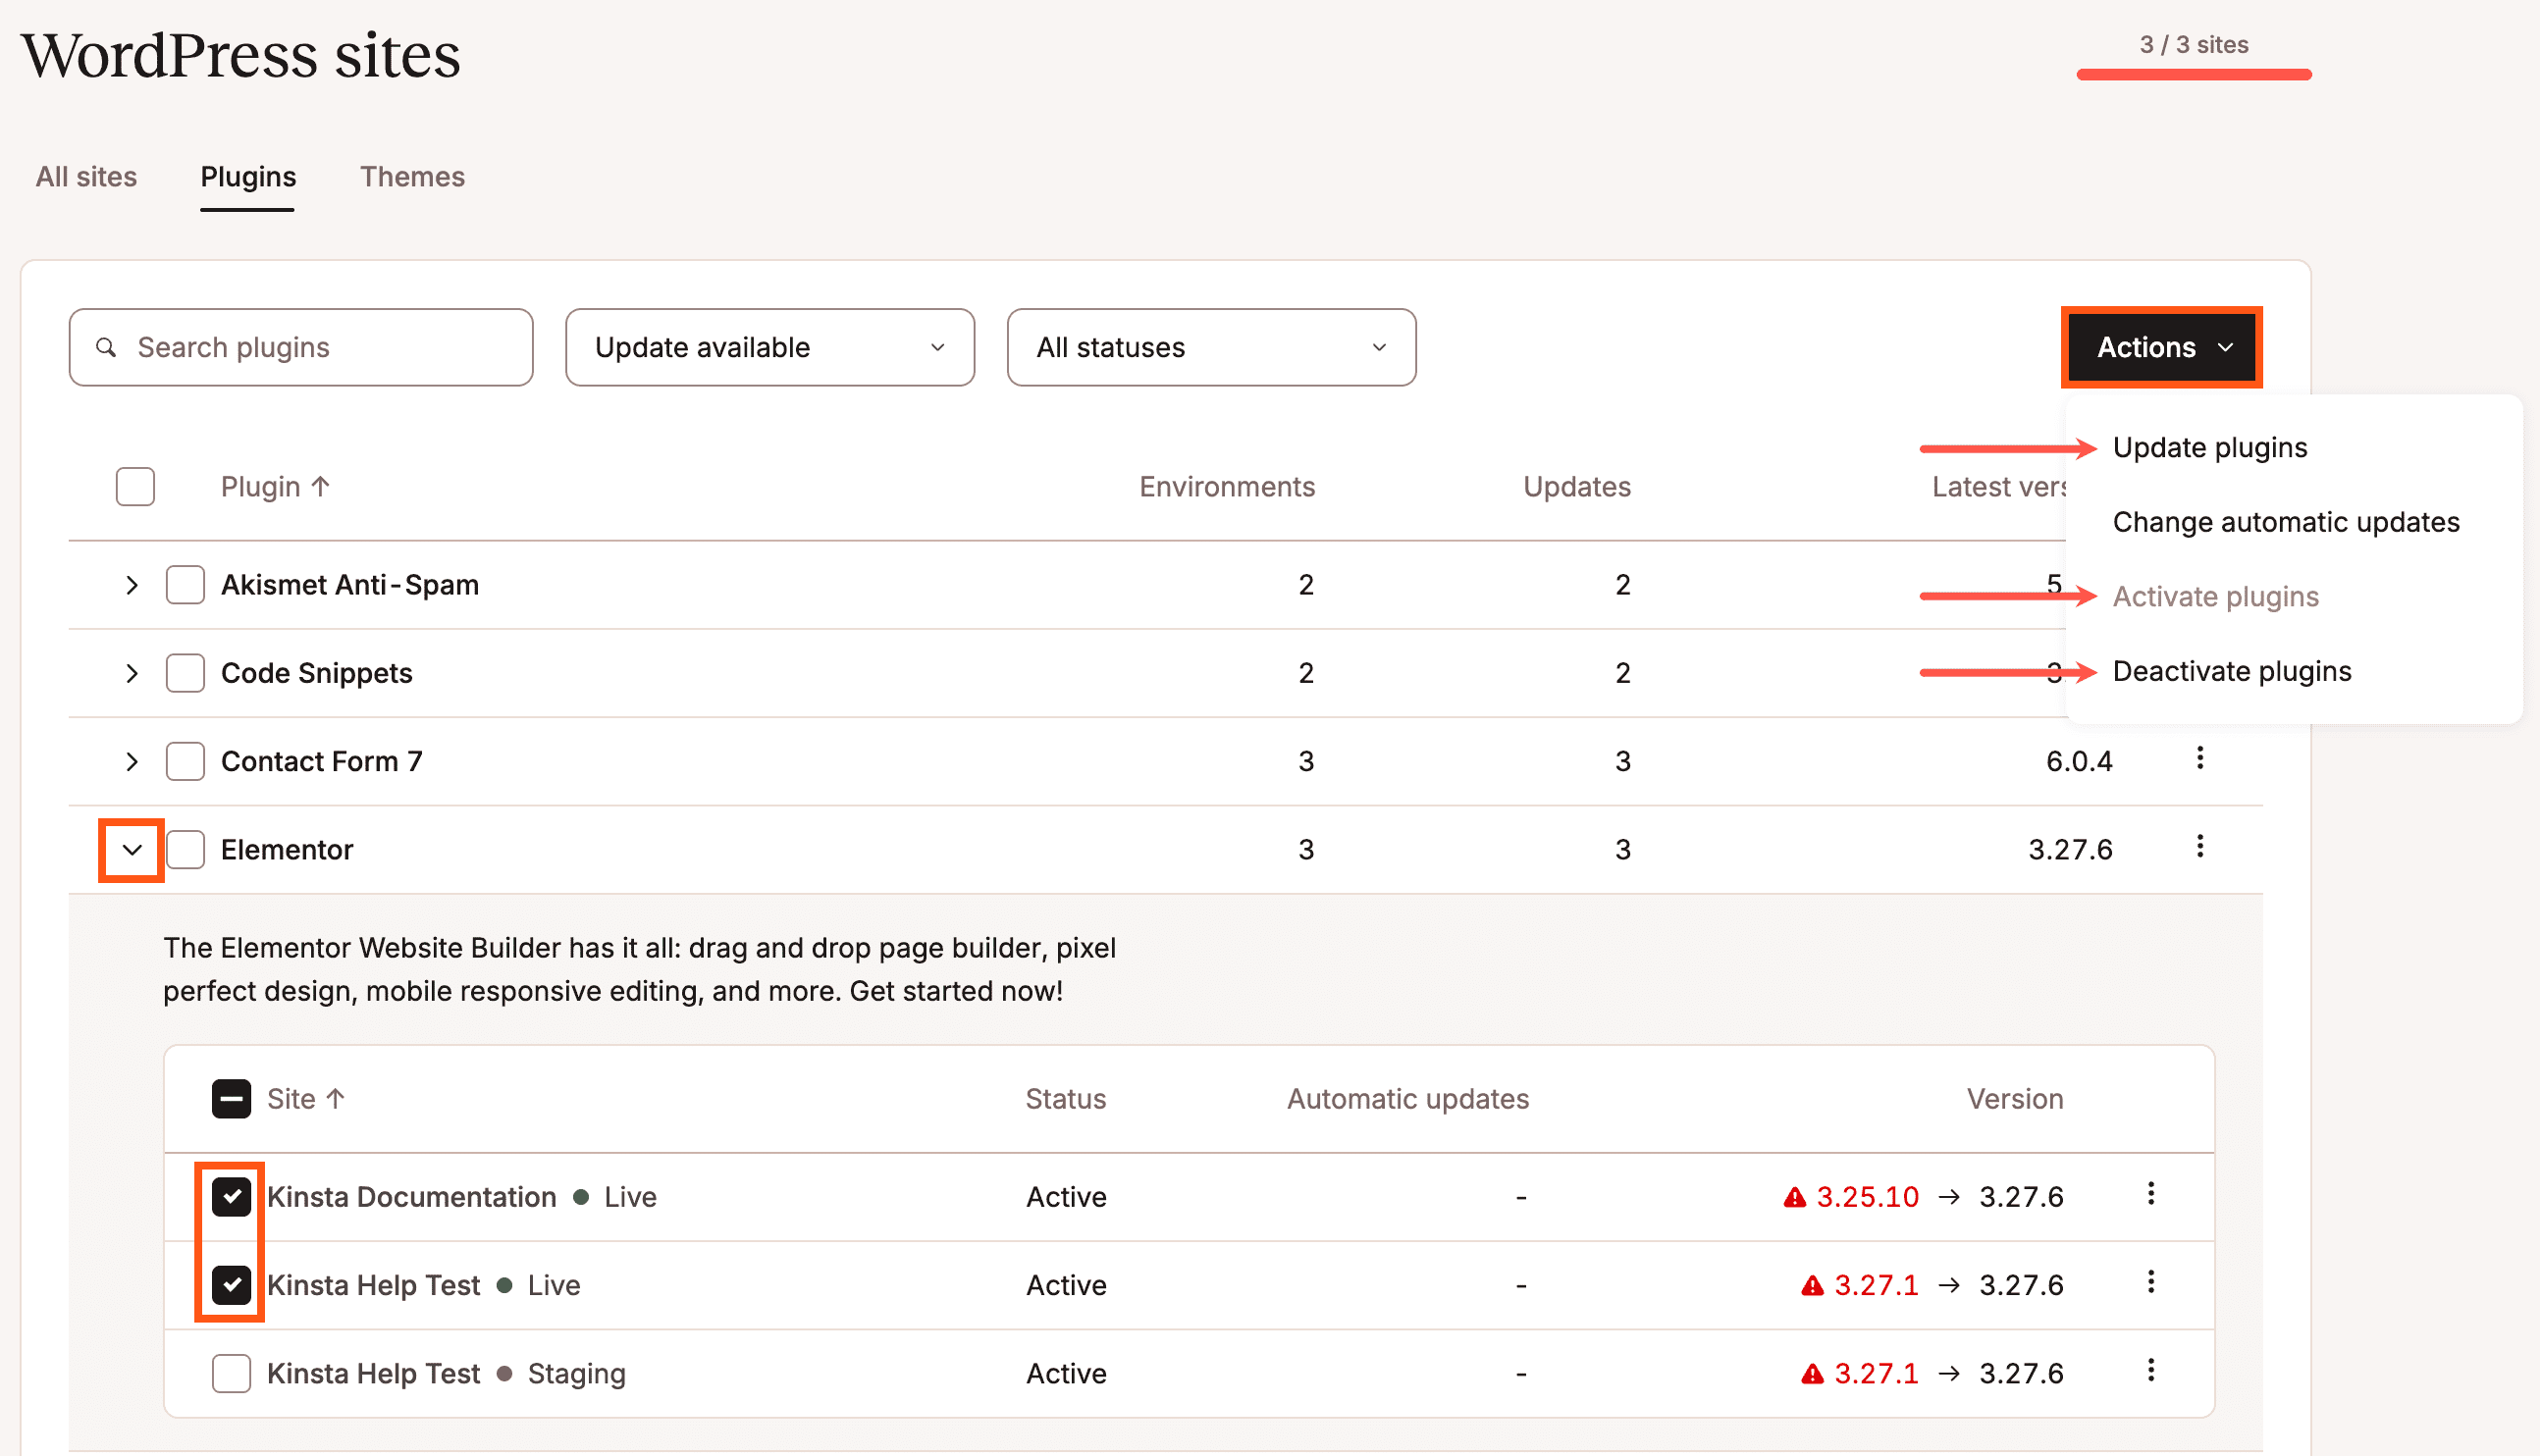Click into the Search plugins field
Image resolution: width=2540 pixels, height=1456 pixels.
coord(300,347)
